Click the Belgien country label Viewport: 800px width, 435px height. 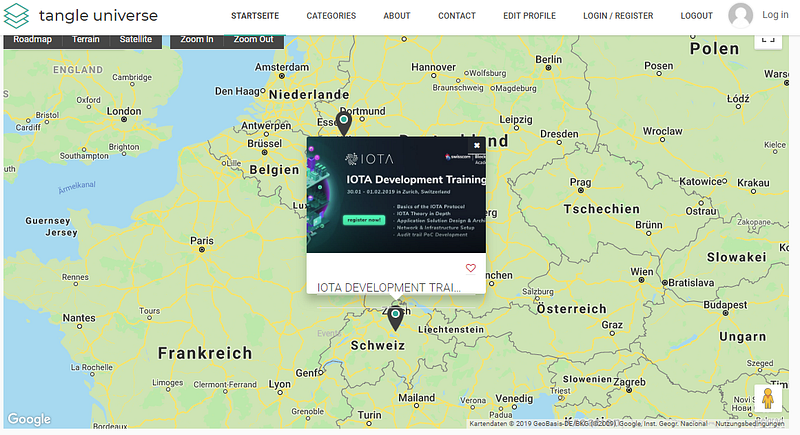point(274,170)
